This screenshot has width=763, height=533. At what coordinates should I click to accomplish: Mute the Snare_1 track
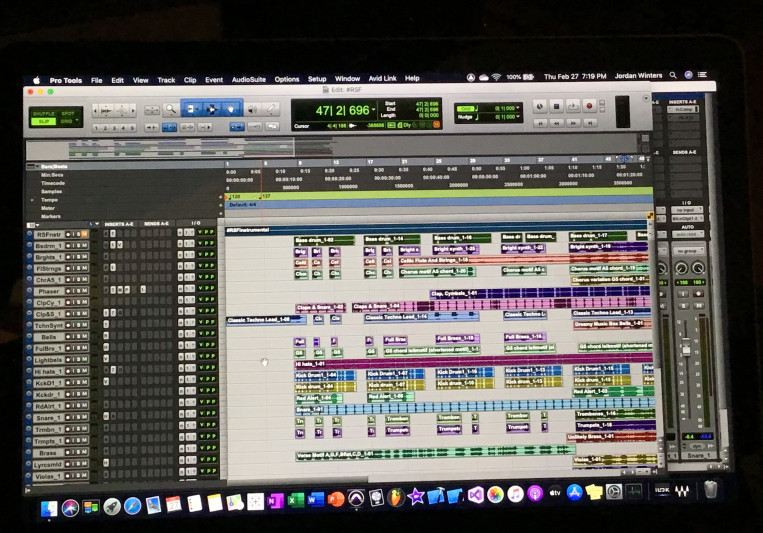coord(84,418)
